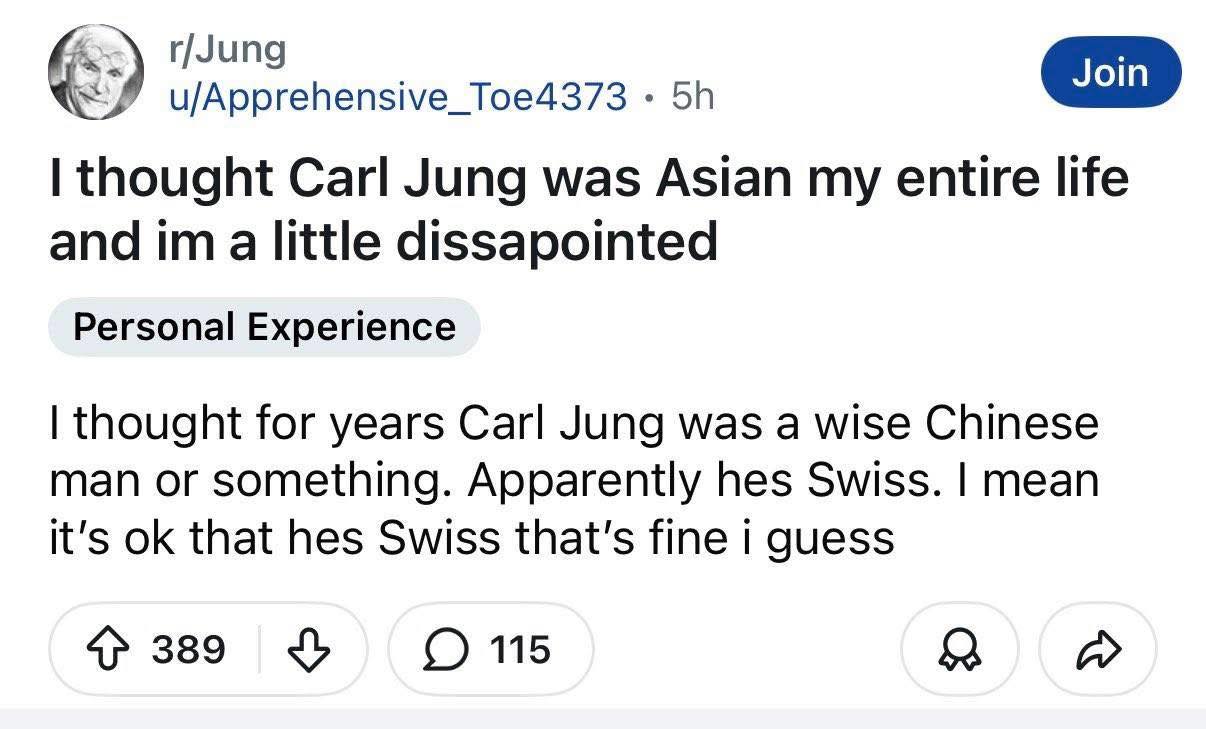Filter by Personal Experience flair
This screenshot has height=729, width=1206.
tap(264, 327)
